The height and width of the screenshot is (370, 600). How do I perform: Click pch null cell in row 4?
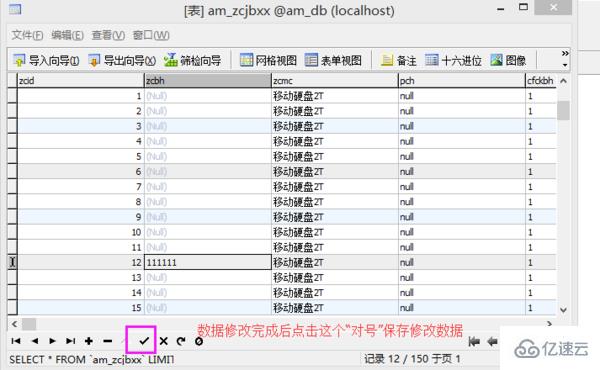[462, 141]
